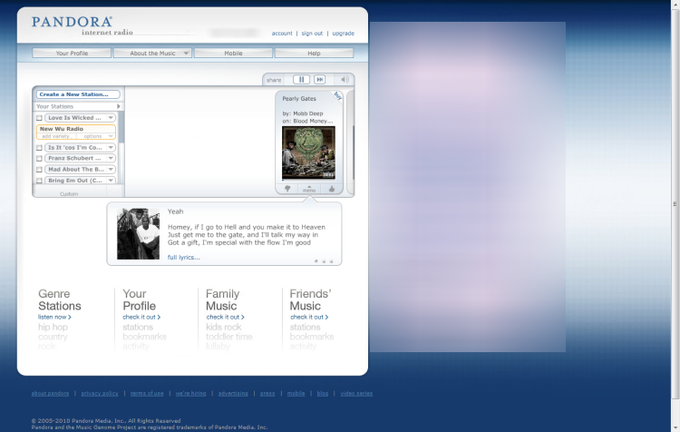680x432 pixels.
Task: Click the song history scrollbar
Action: (353, 152)
